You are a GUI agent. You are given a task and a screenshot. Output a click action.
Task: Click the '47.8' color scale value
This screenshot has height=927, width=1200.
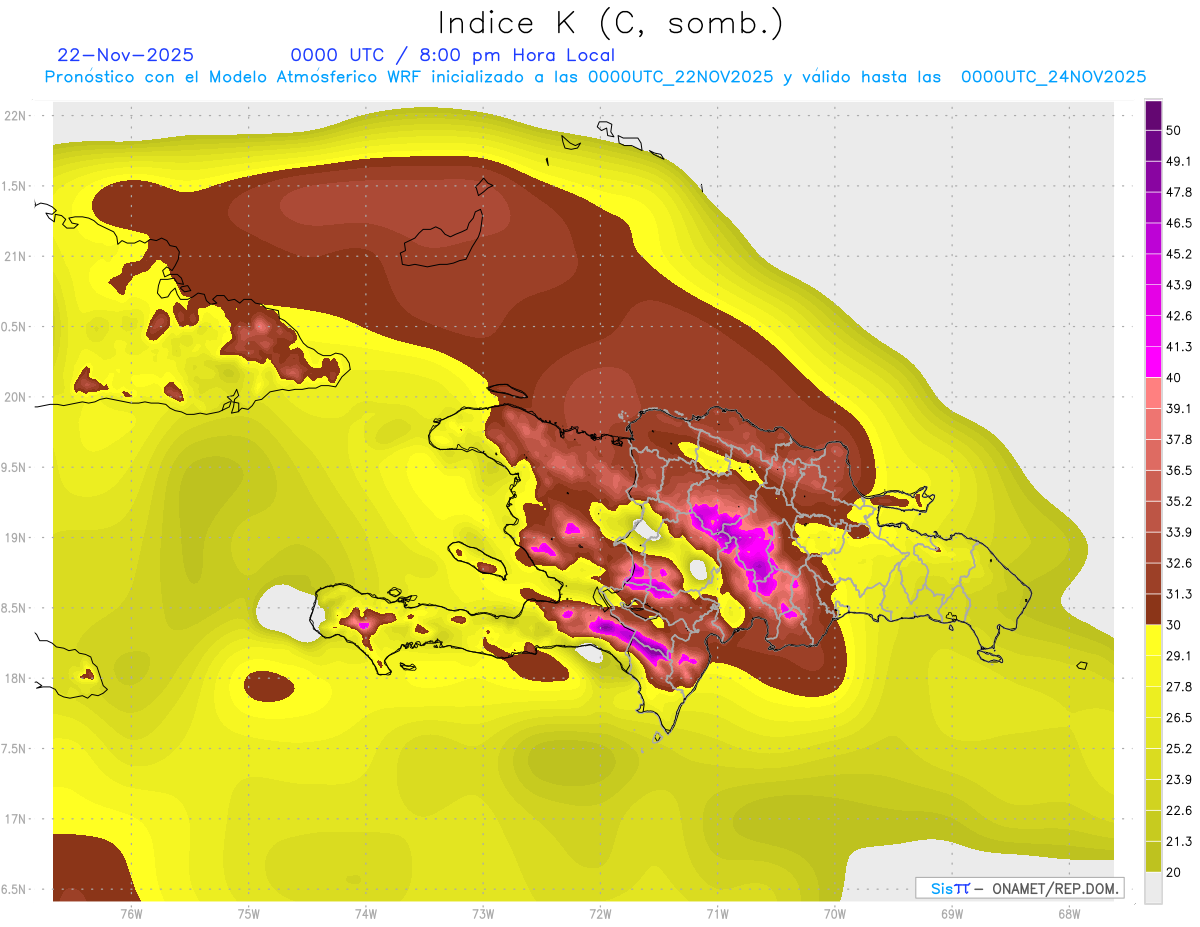tap(1179, 192)
